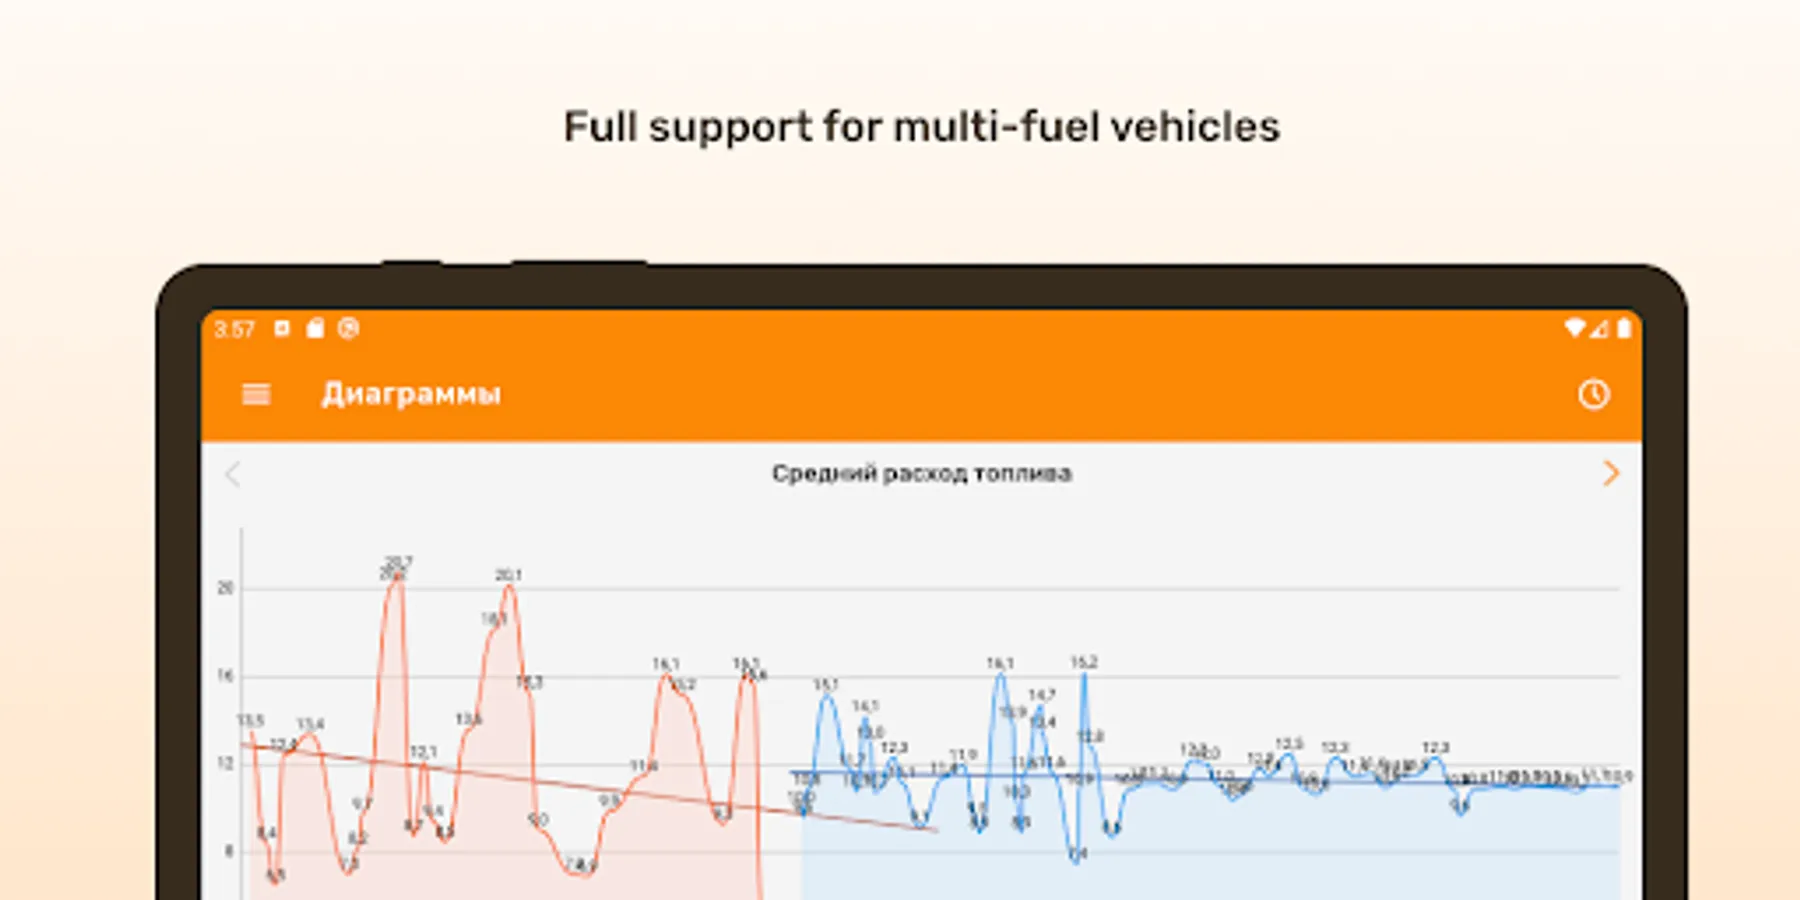Tap the circular notification icon in status bar
Screen dimensions: 1800x900
click(348, 328)
